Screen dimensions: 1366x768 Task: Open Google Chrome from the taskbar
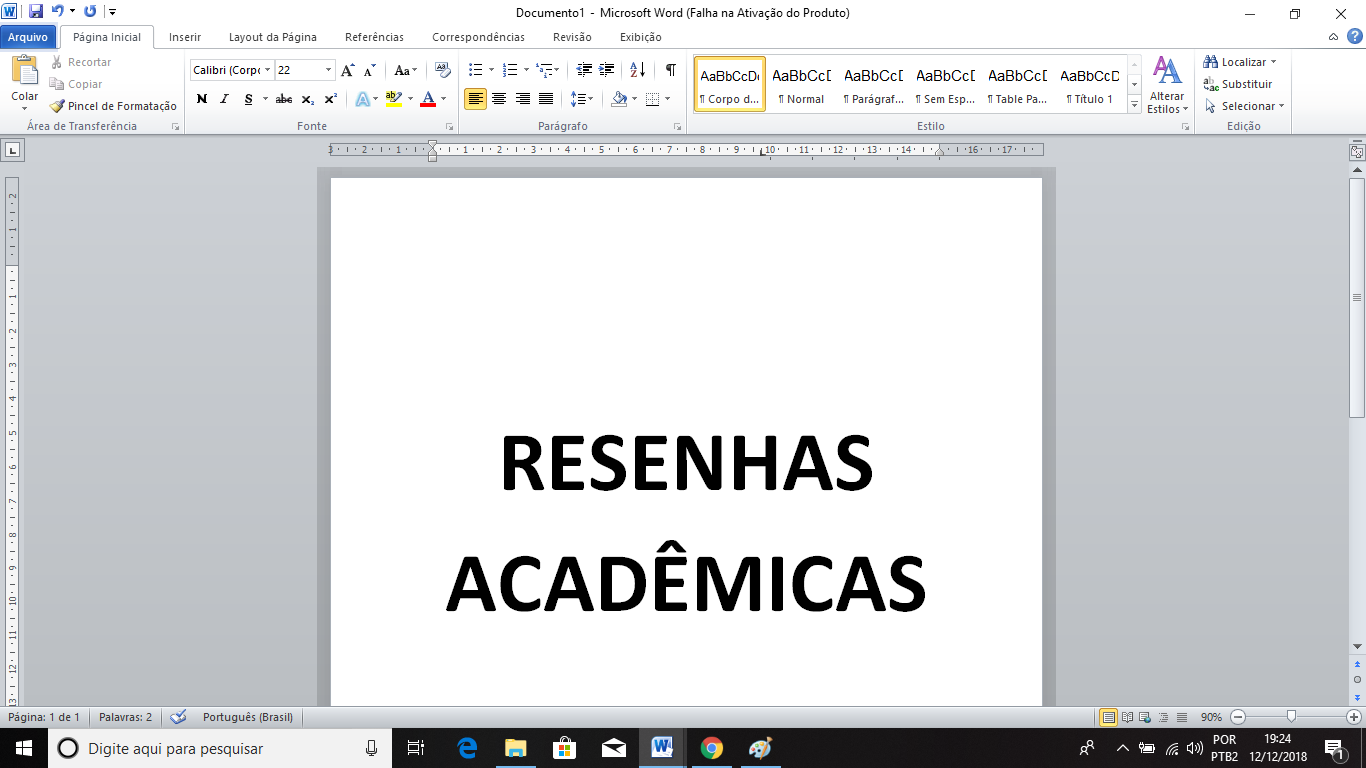(711, 748)
